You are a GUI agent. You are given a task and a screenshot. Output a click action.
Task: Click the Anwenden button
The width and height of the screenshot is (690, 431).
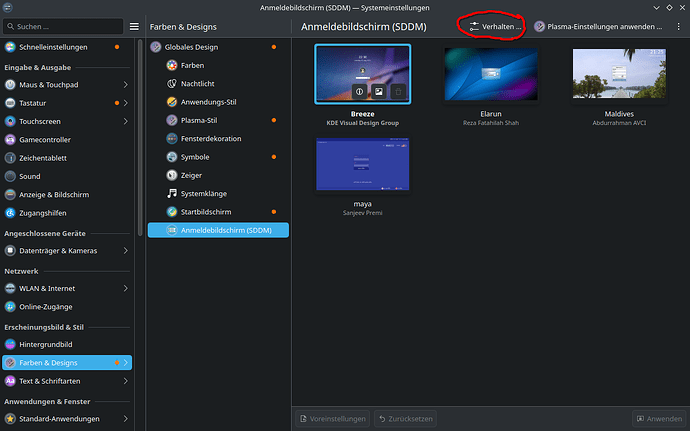659,419
